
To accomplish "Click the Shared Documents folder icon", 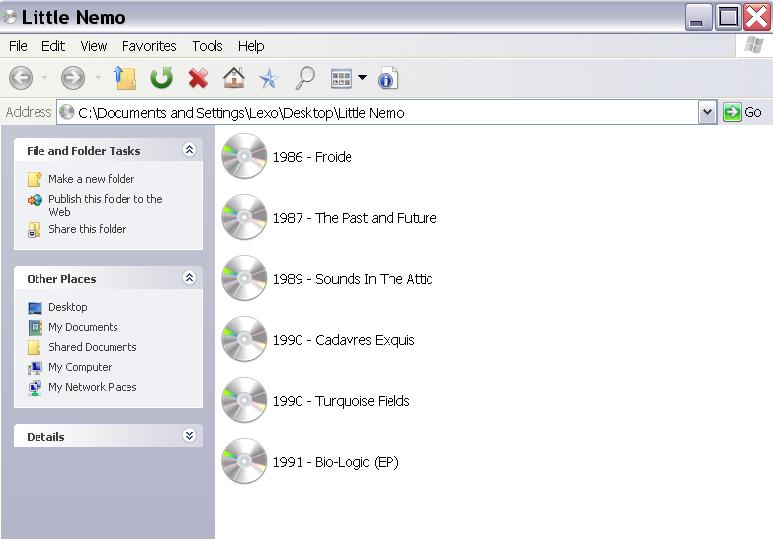I will (x=34, y=347).
